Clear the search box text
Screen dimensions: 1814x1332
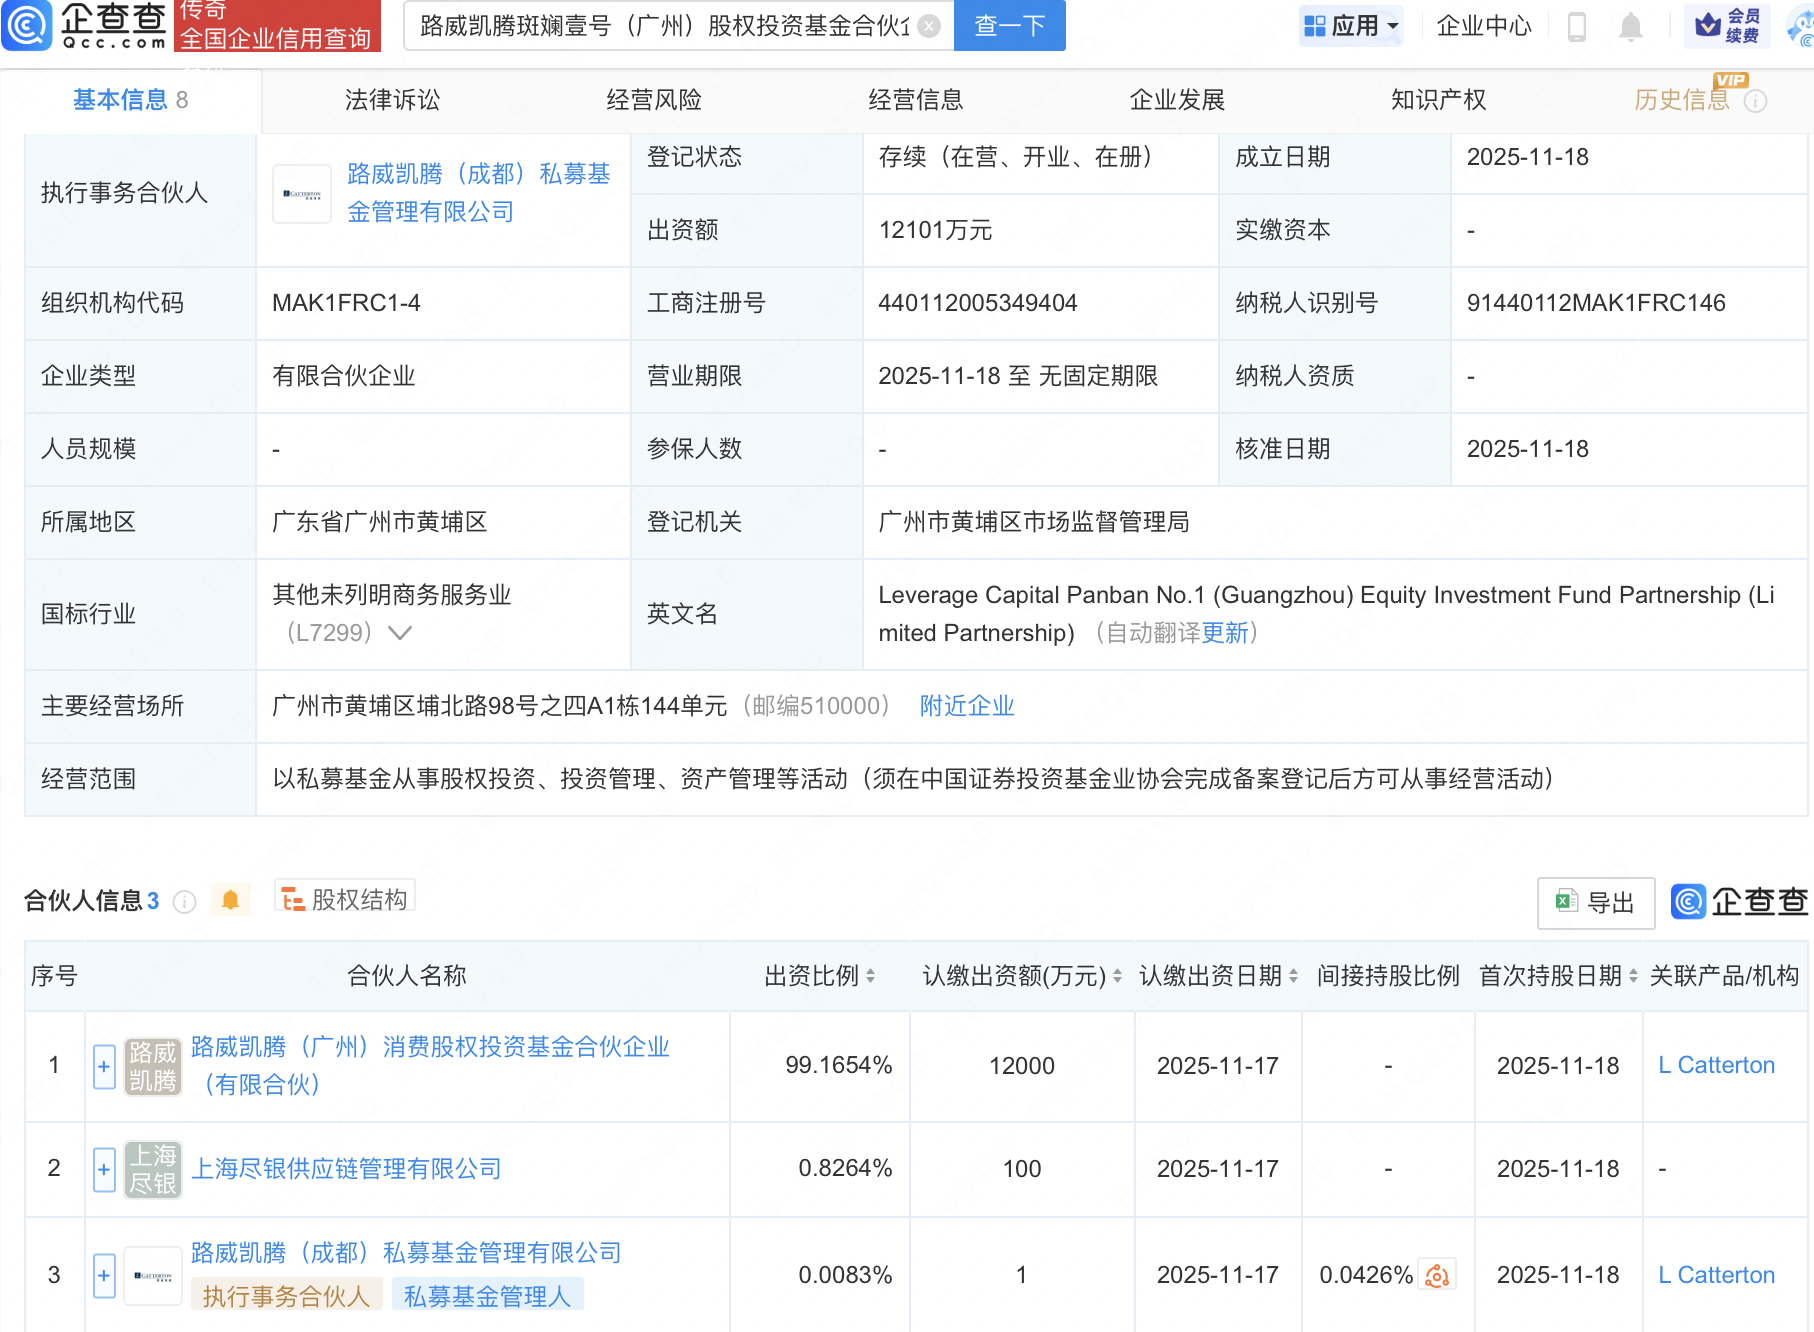[929, 26]
